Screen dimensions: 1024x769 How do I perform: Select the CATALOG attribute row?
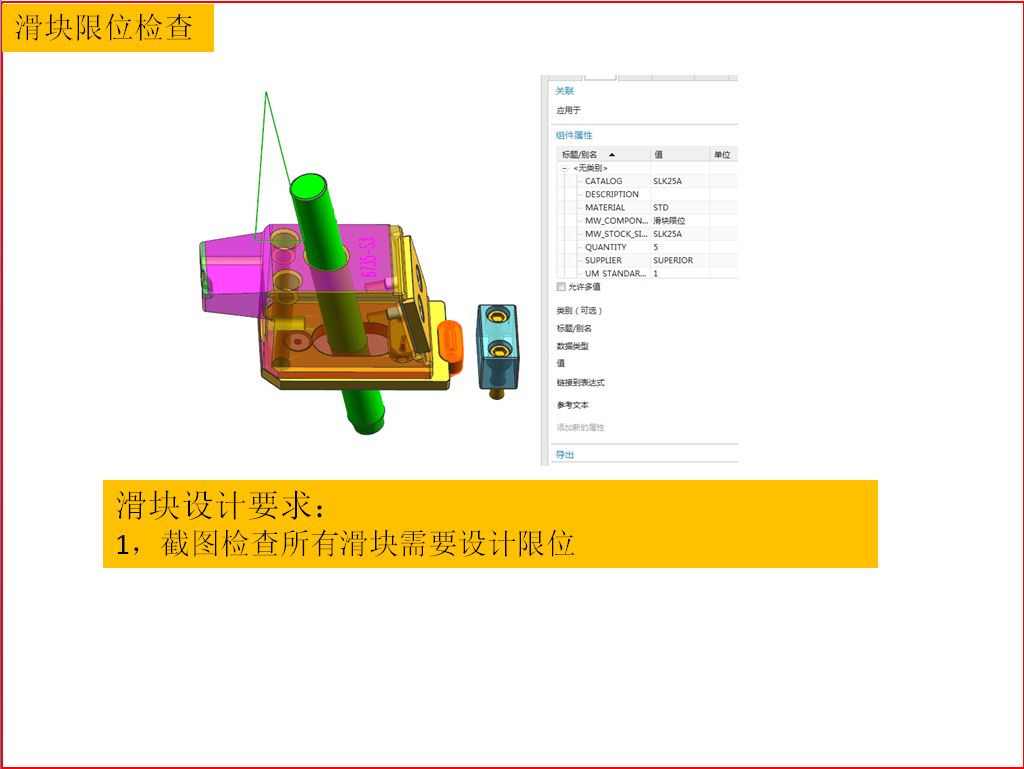pyautogui.click(x=647, y=181)
